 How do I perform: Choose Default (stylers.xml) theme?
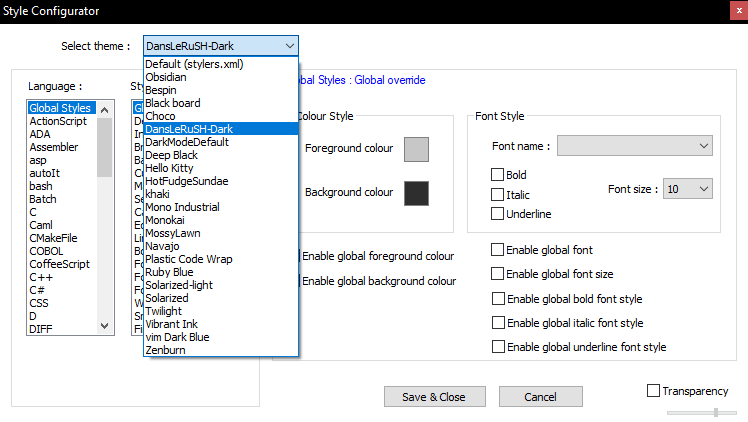pyautogui.click(x=221, y=64)
